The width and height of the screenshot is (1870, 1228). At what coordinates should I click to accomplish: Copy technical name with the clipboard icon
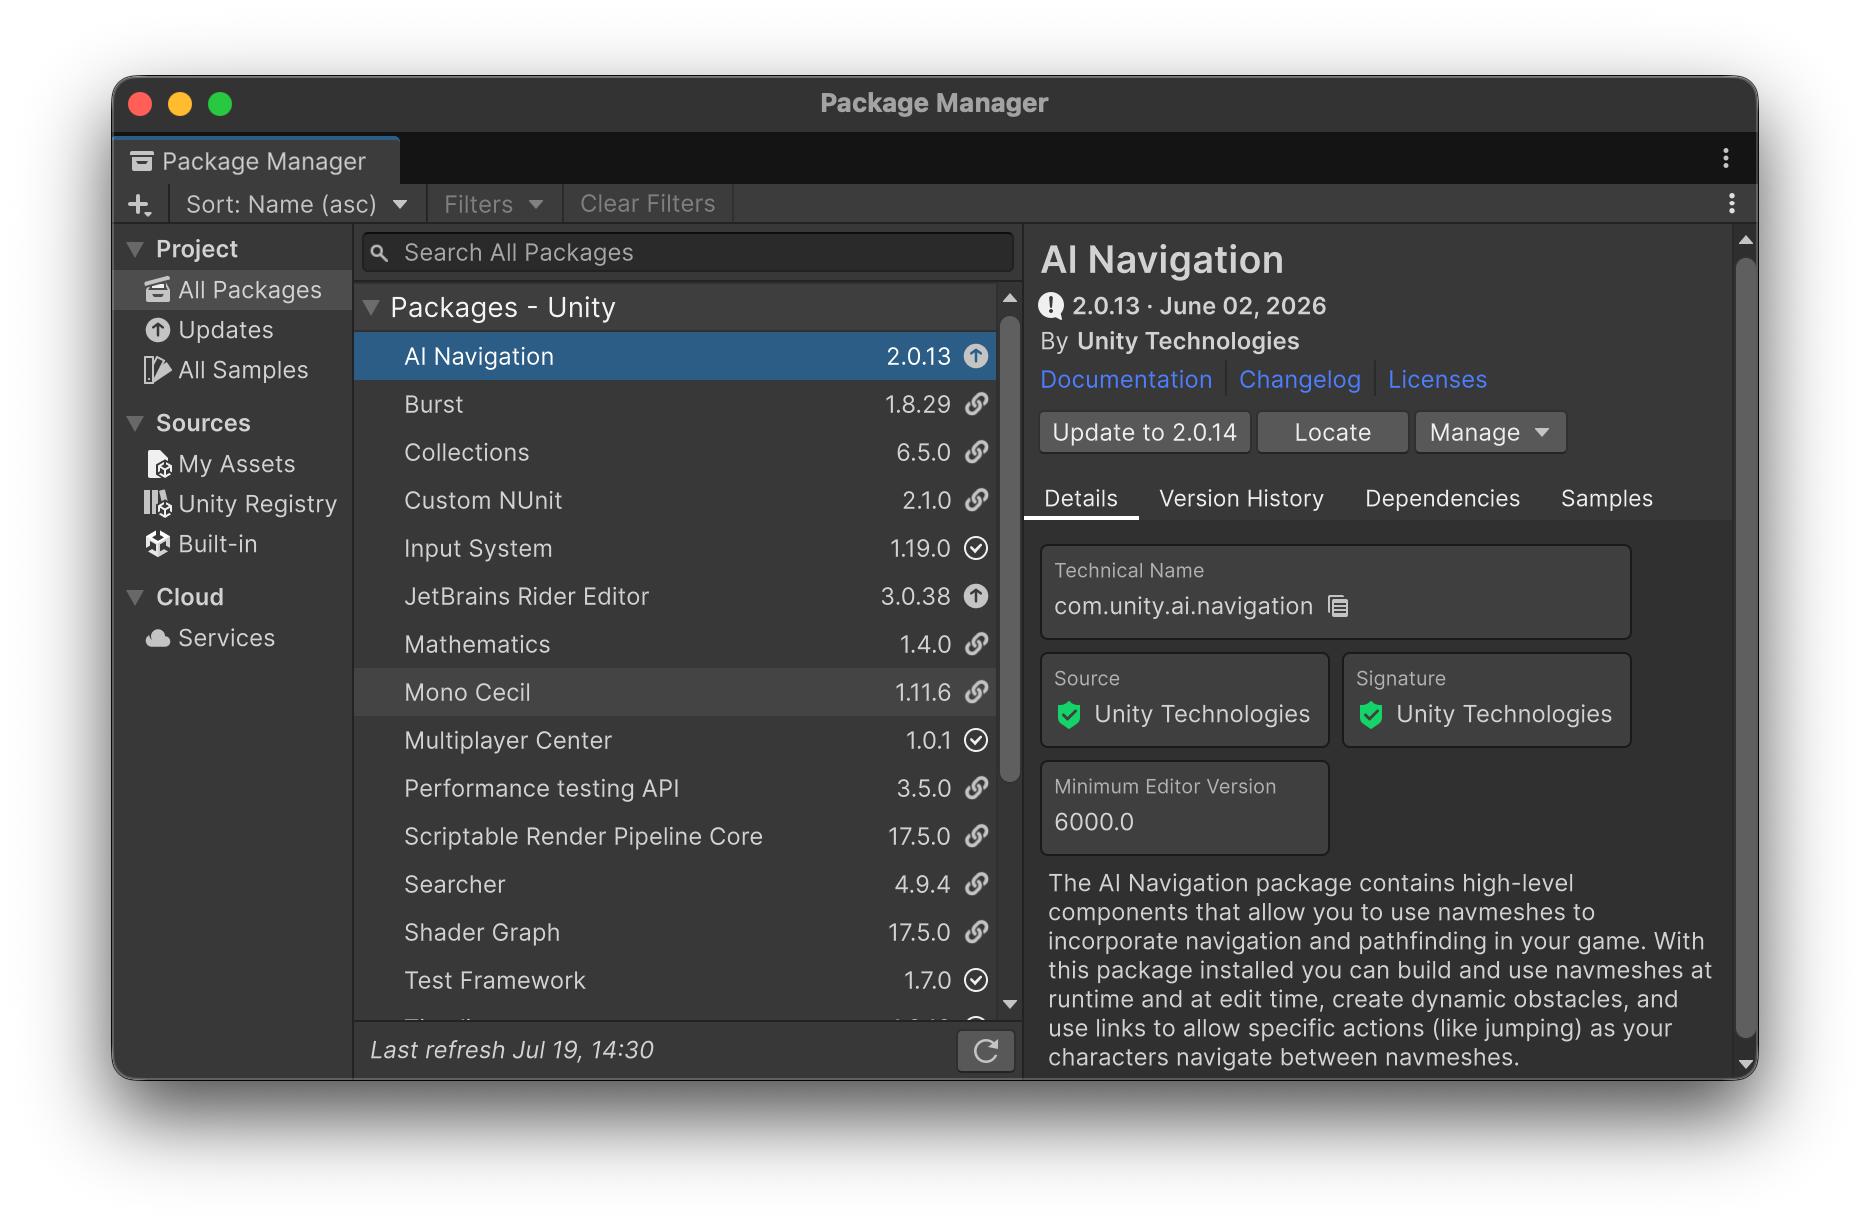[x=1338, y=606]
